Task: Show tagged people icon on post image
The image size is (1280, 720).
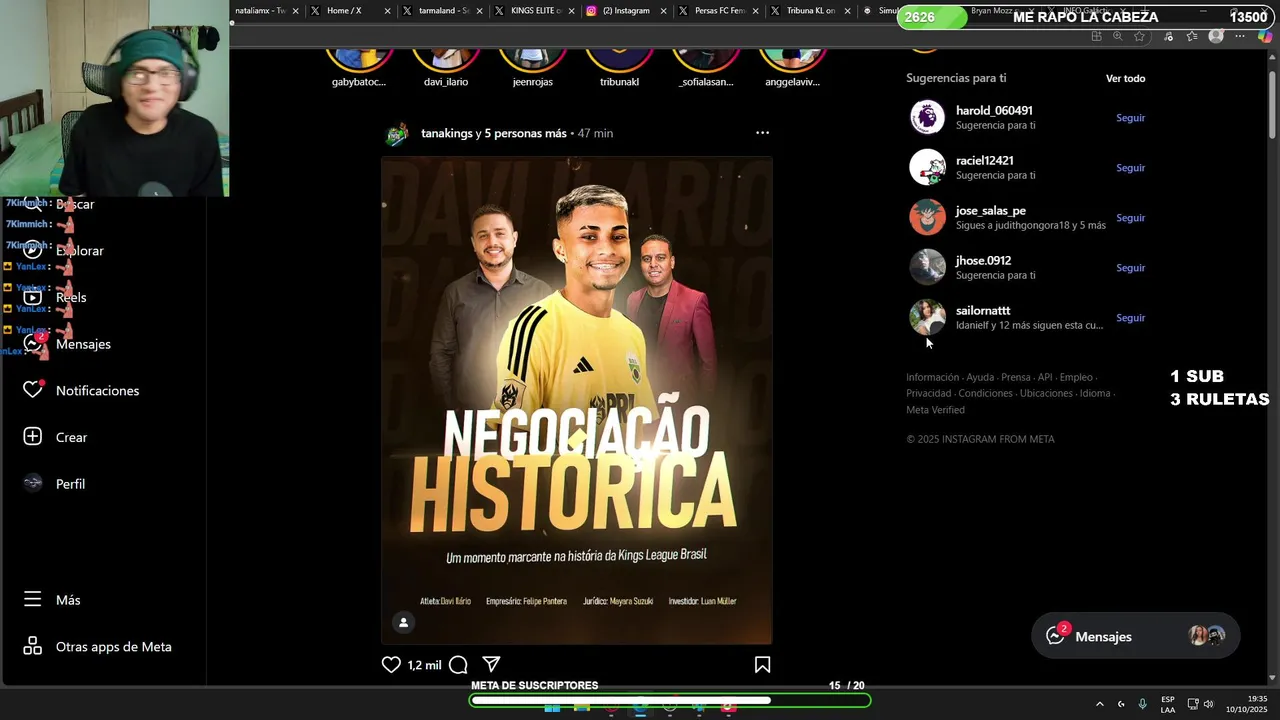Action: pyautogui.click(x=403, y=622)
